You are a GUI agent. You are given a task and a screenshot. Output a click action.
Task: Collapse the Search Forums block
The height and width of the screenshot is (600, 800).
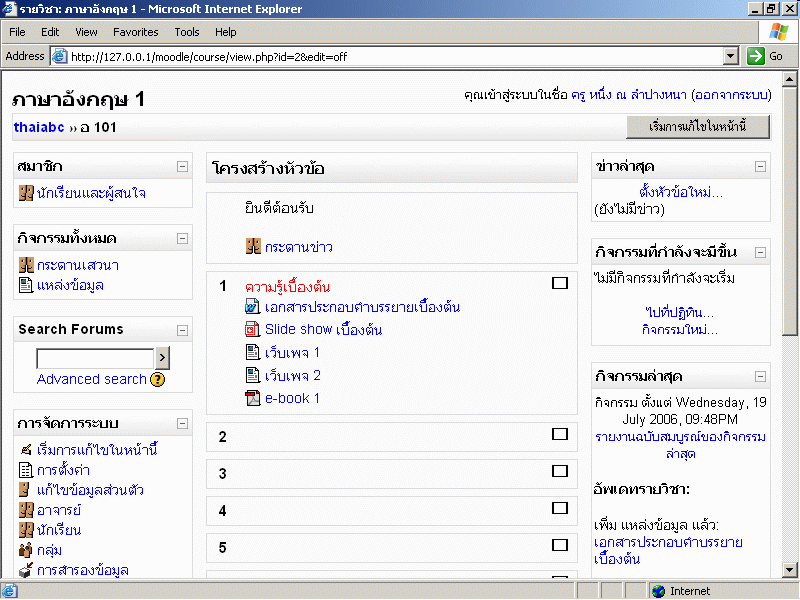[182, 330]
